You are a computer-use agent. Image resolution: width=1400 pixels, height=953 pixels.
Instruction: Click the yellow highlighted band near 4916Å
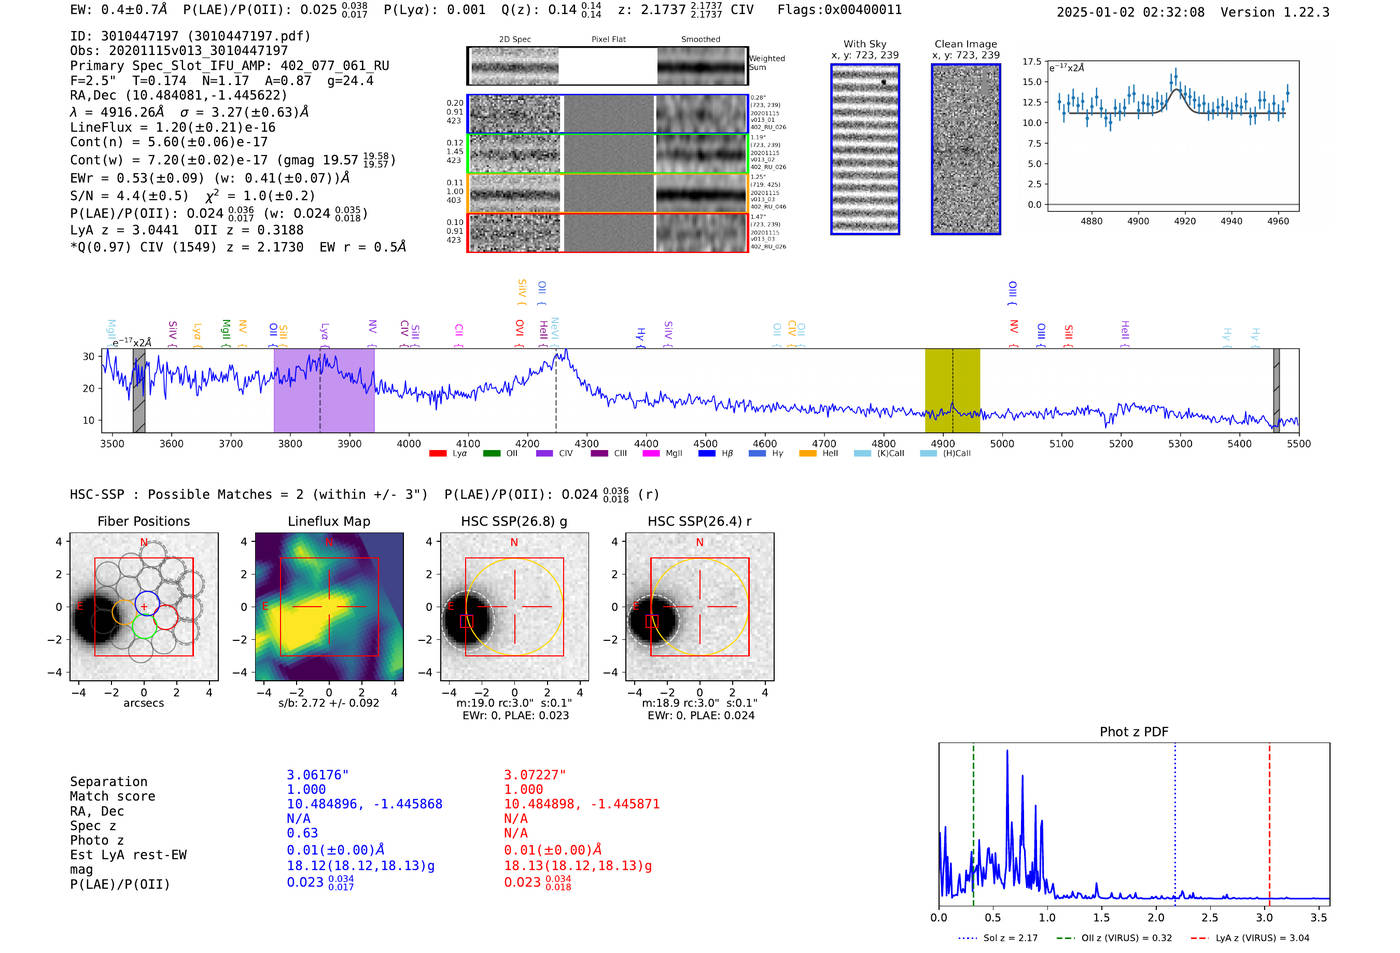(x=952, y=390)
